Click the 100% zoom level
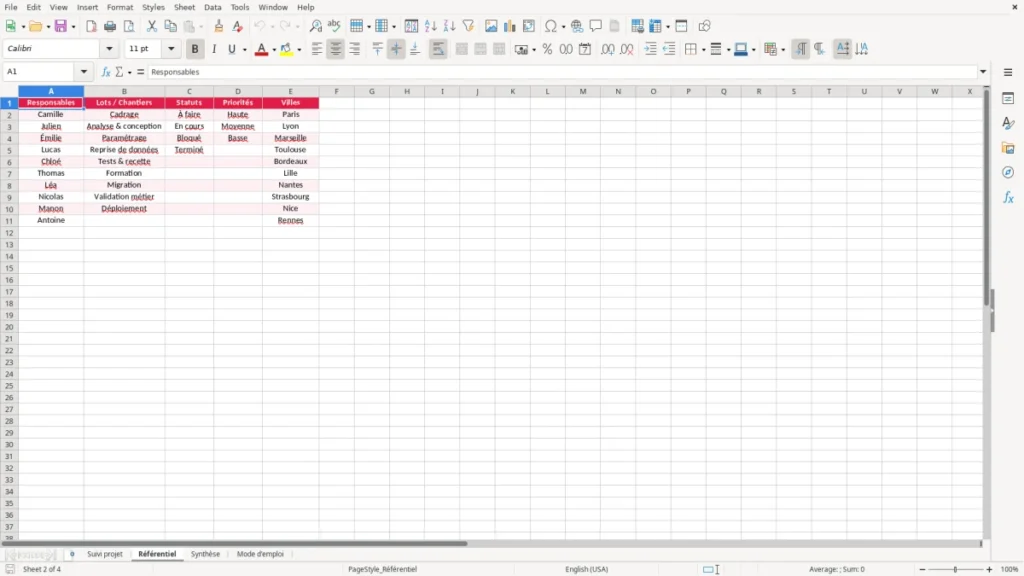This screenshot has height=576, width=1024. (1010, 569)
